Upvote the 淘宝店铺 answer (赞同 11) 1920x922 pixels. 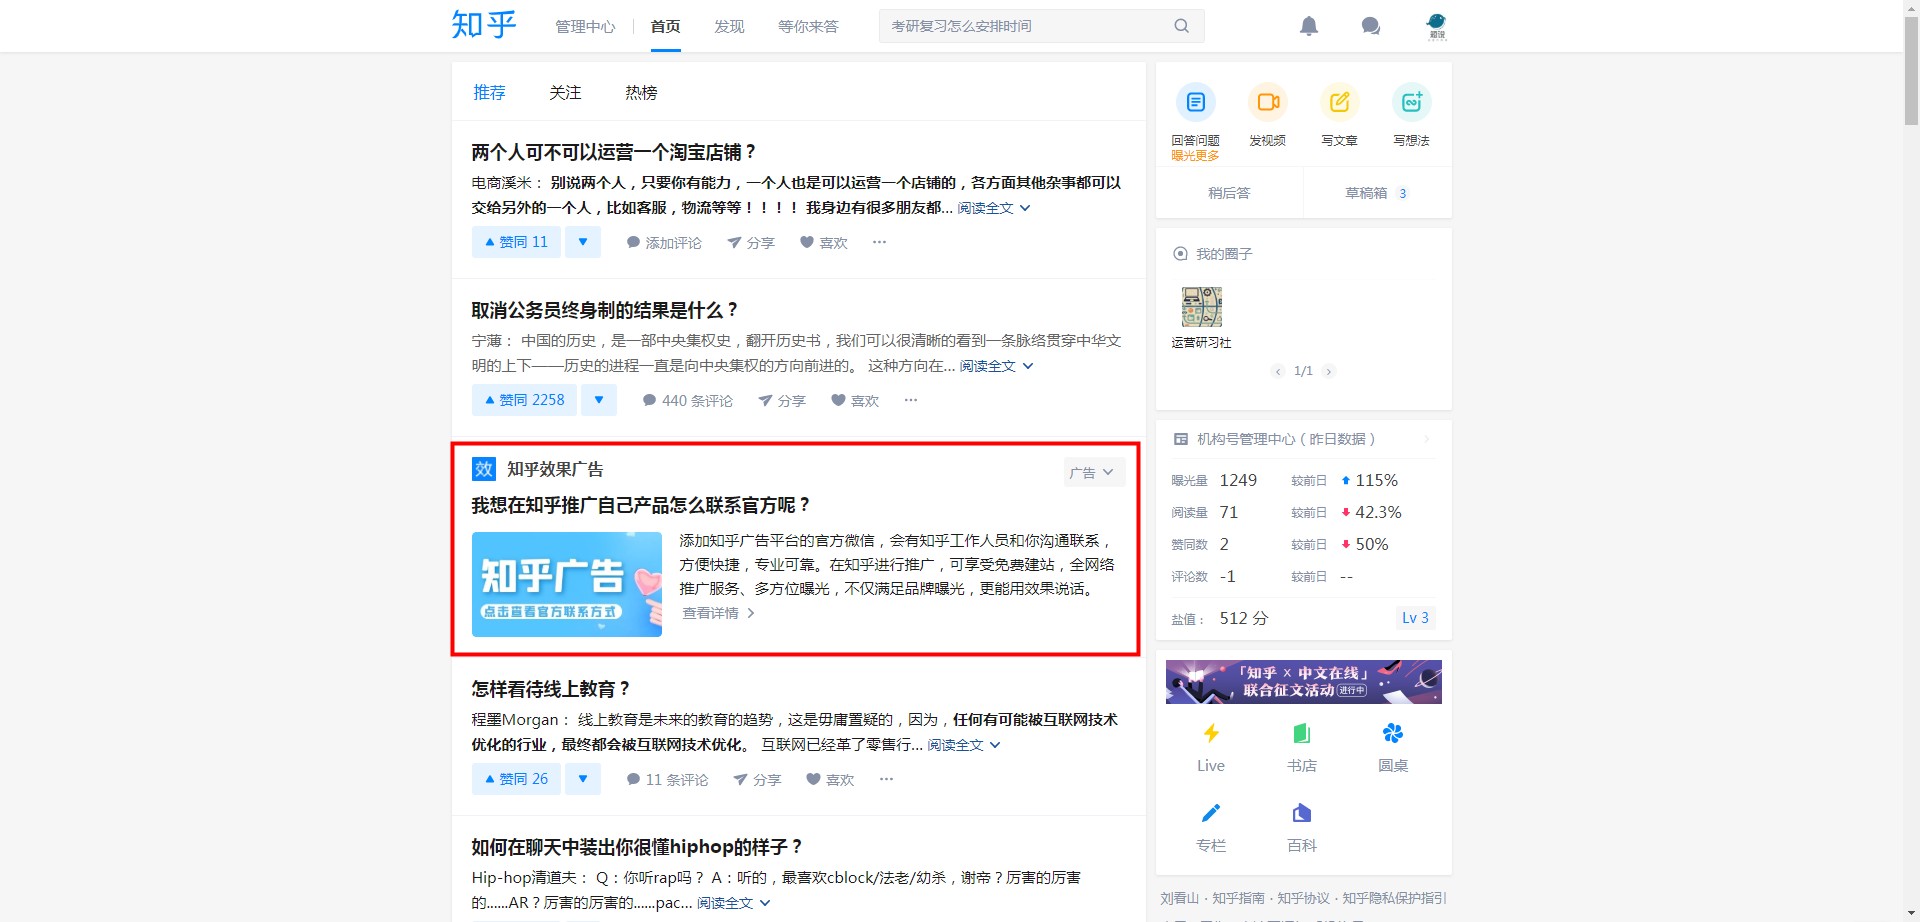(x=516, y=242)
